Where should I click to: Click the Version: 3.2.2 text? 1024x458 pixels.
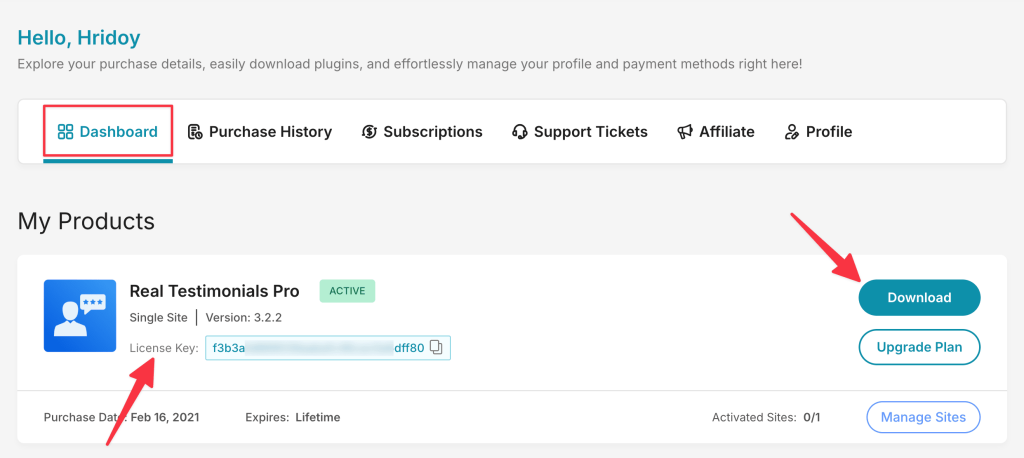(x=244, y=318)
